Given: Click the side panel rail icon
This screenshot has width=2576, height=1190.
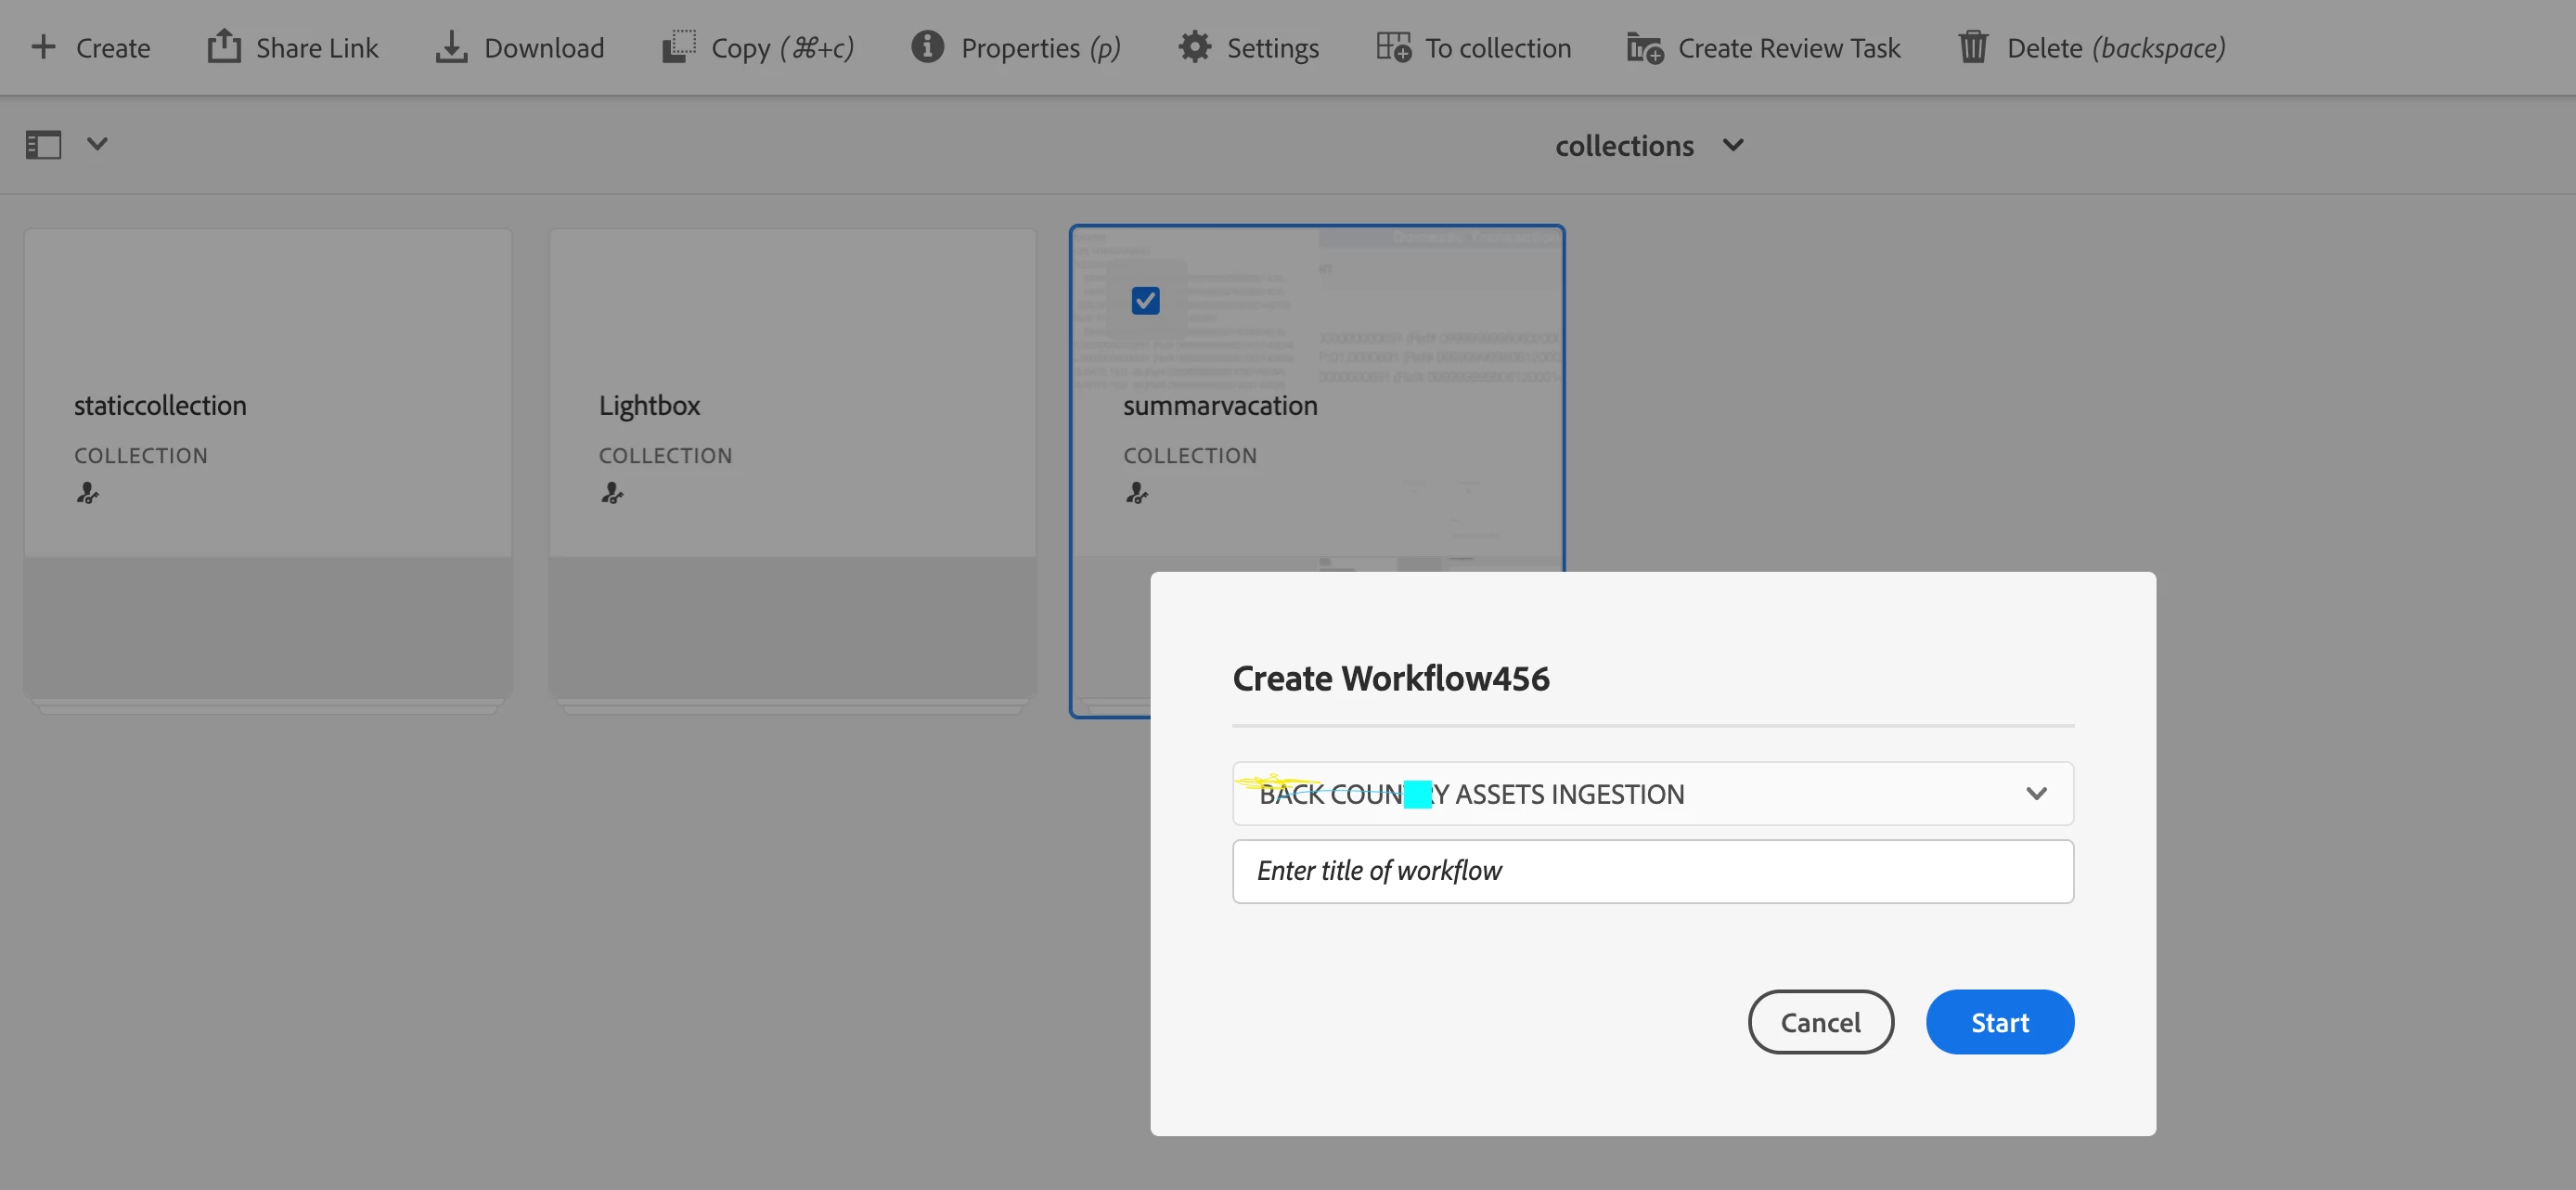Looking at the screenshot, I should (x=43, y=145).
